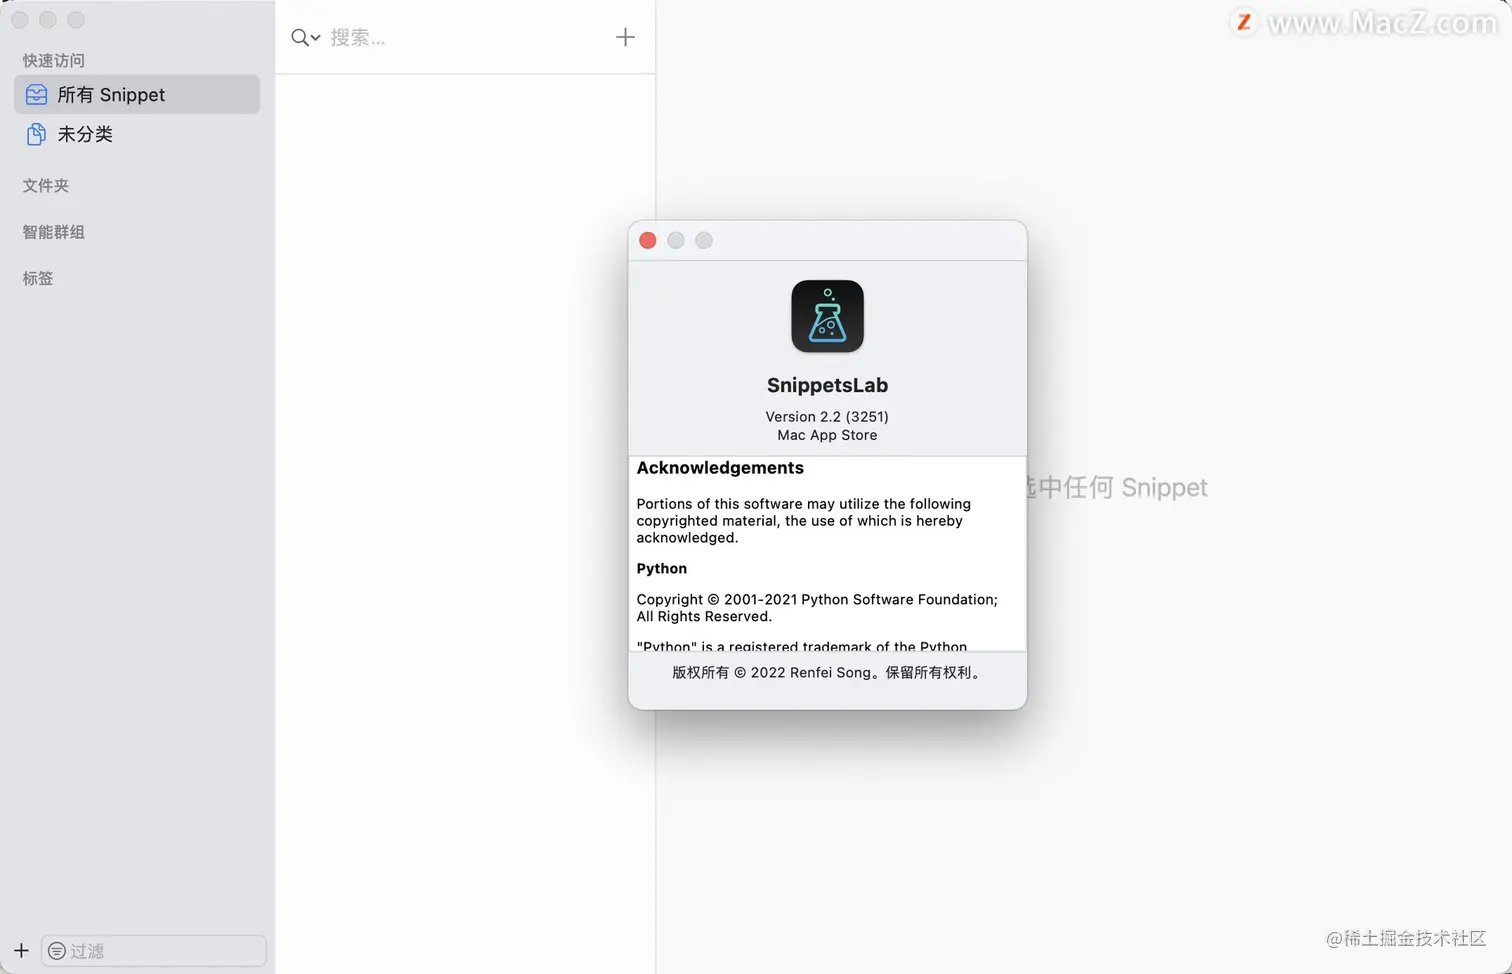Click the main window's gray close button

[20, 20]
